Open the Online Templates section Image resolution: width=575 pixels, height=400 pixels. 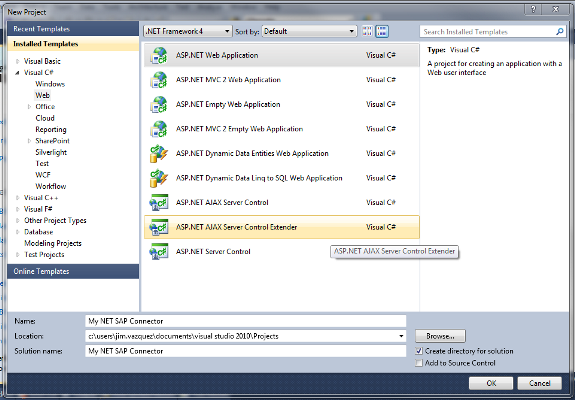coord(73,271)
